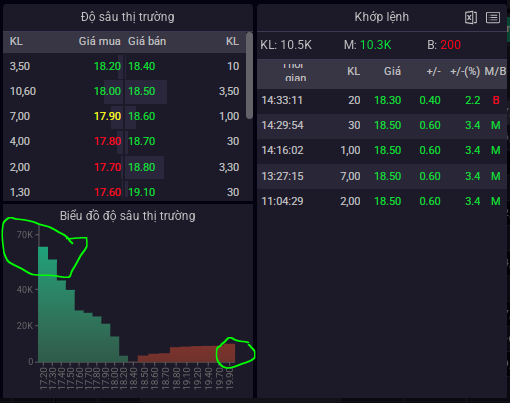510x403 pixels.
Task: Select the trade row at 14:16:02
Action: [382, 150]
